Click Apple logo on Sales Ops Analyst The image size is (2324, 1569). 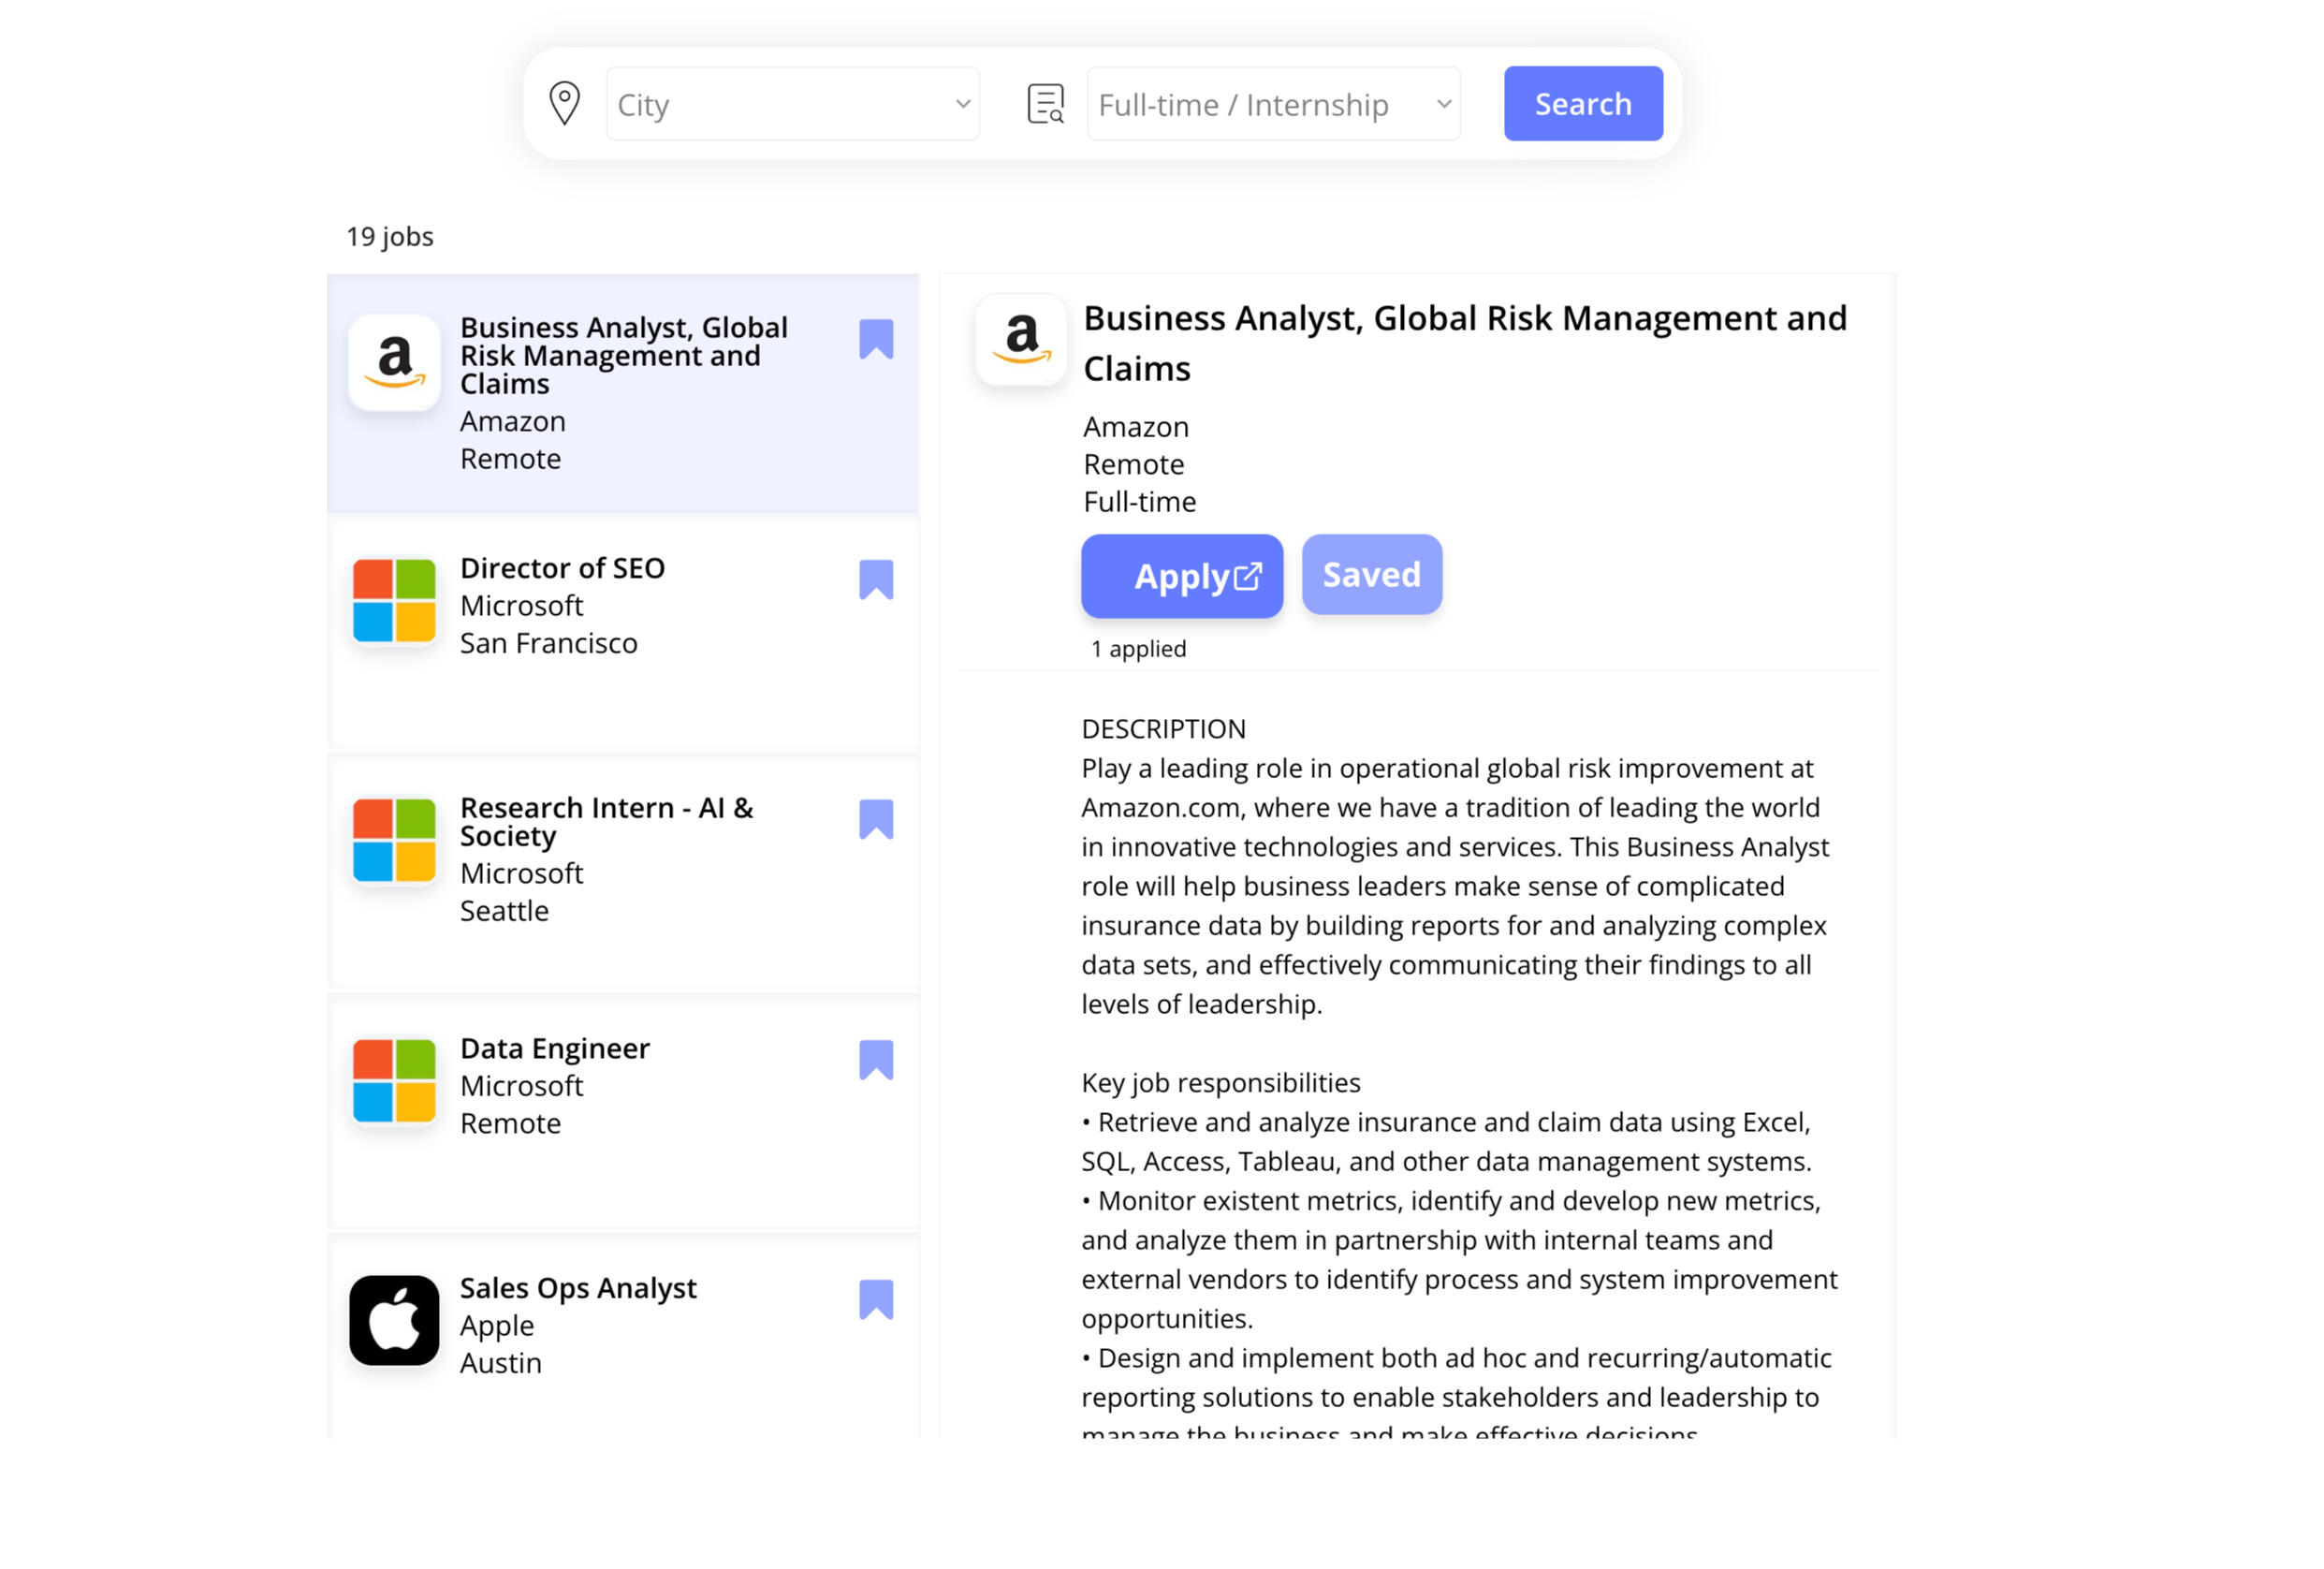[394, 1321]
